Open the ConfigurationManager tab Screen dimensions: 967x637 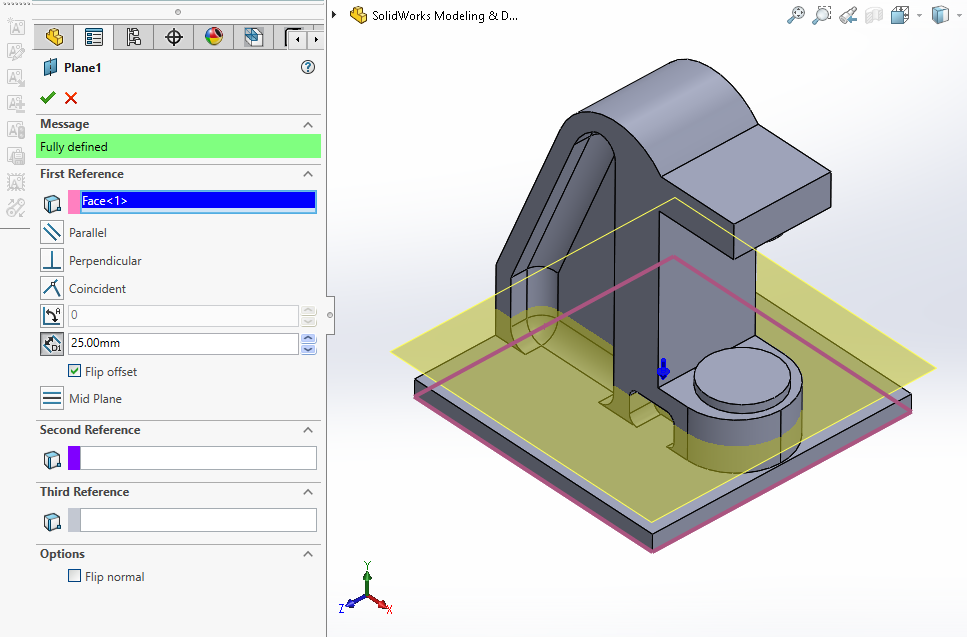[134, 37]
